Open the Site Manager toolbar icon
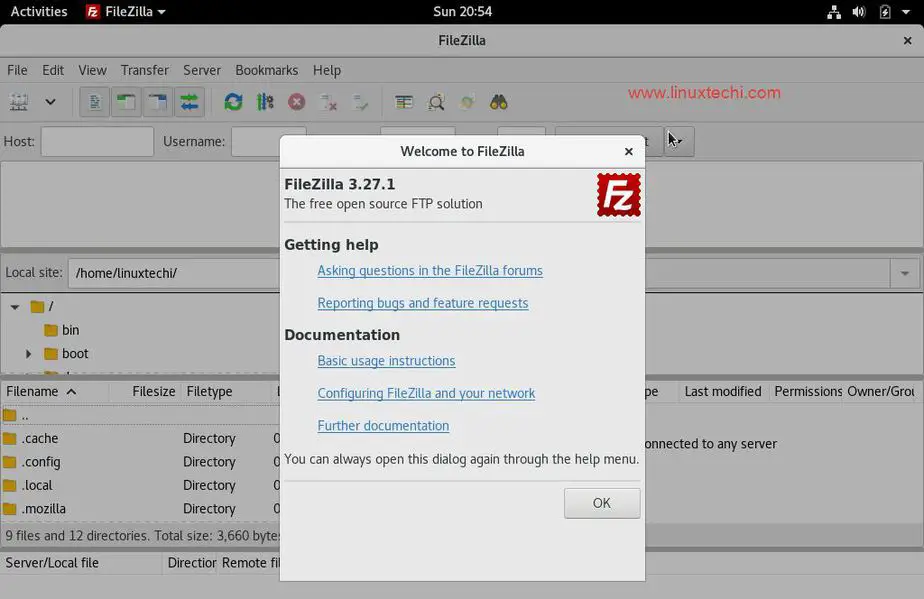This screenshot has height=599, width=924. tap(19, 103)
